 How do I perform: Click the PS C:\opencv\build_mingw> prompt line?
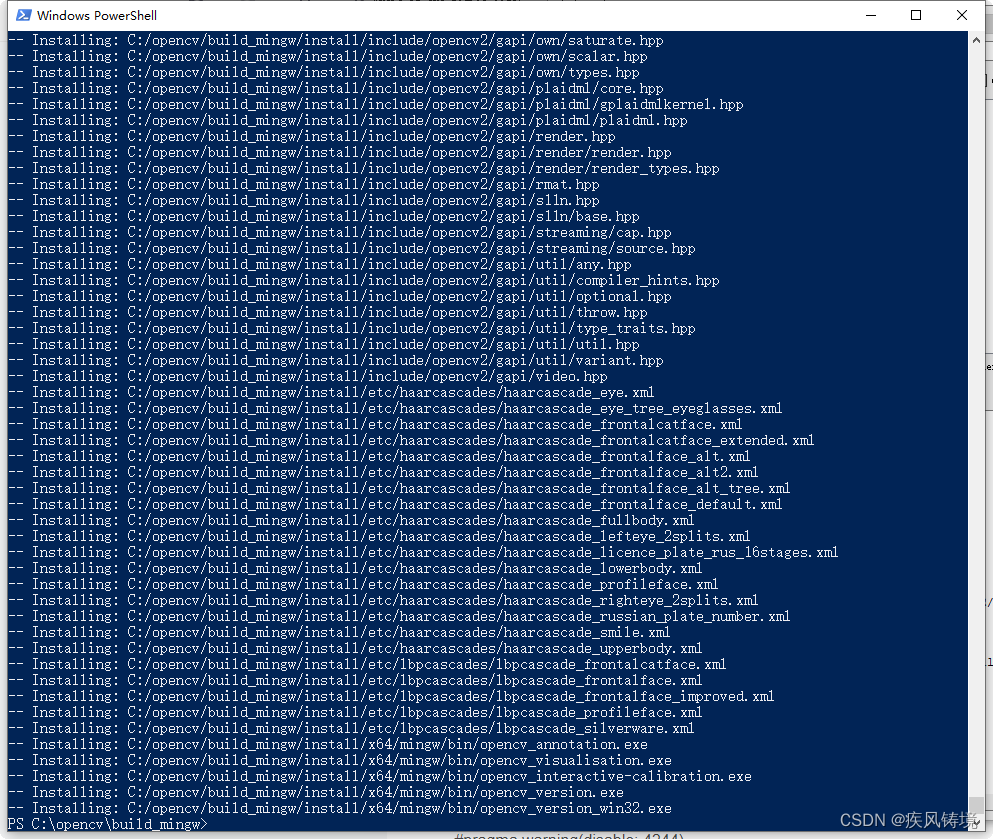coord(108,824)
